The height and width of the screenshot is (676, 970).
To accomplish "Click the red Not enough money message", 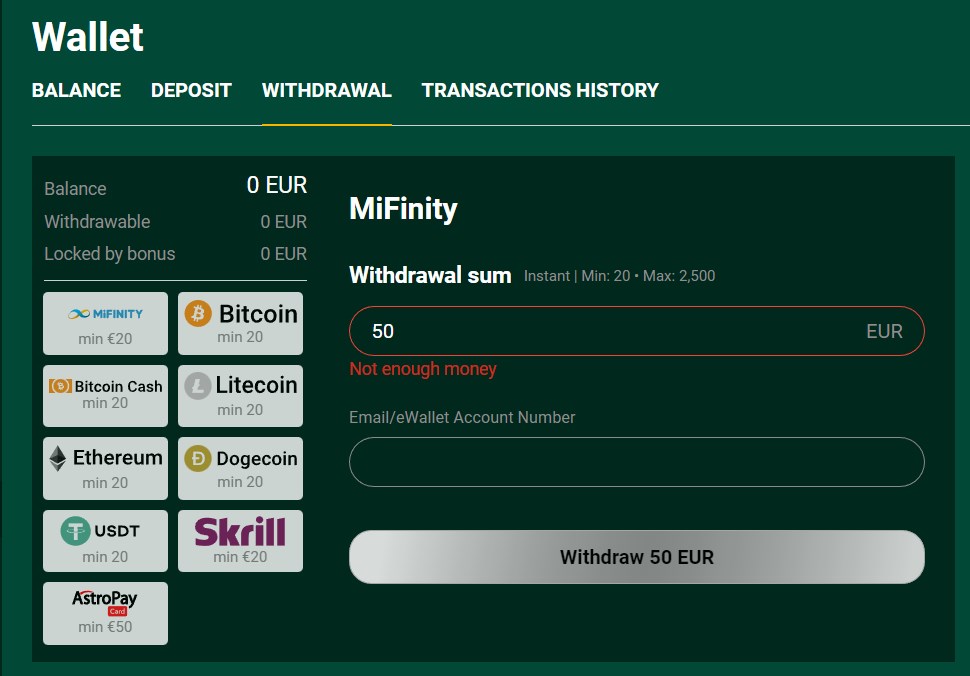I will click(x=423, y=369).
